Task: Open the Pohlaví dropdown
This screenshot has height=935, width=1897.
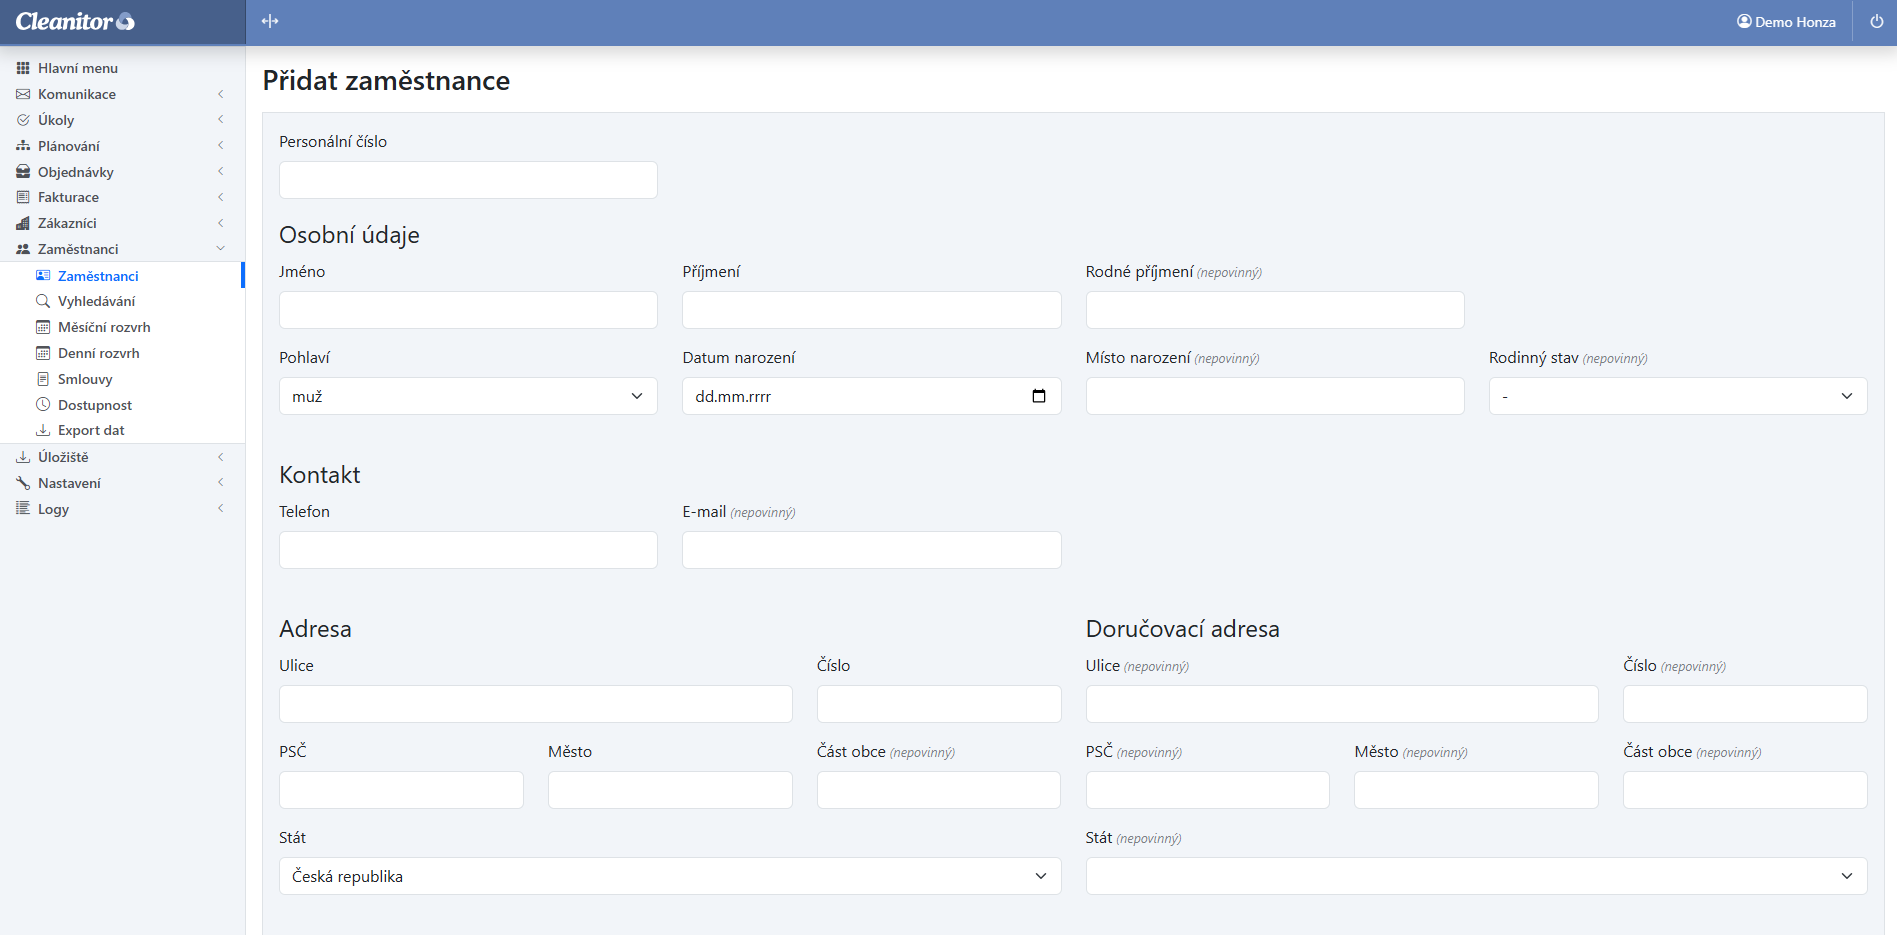Action: point(468,396)
